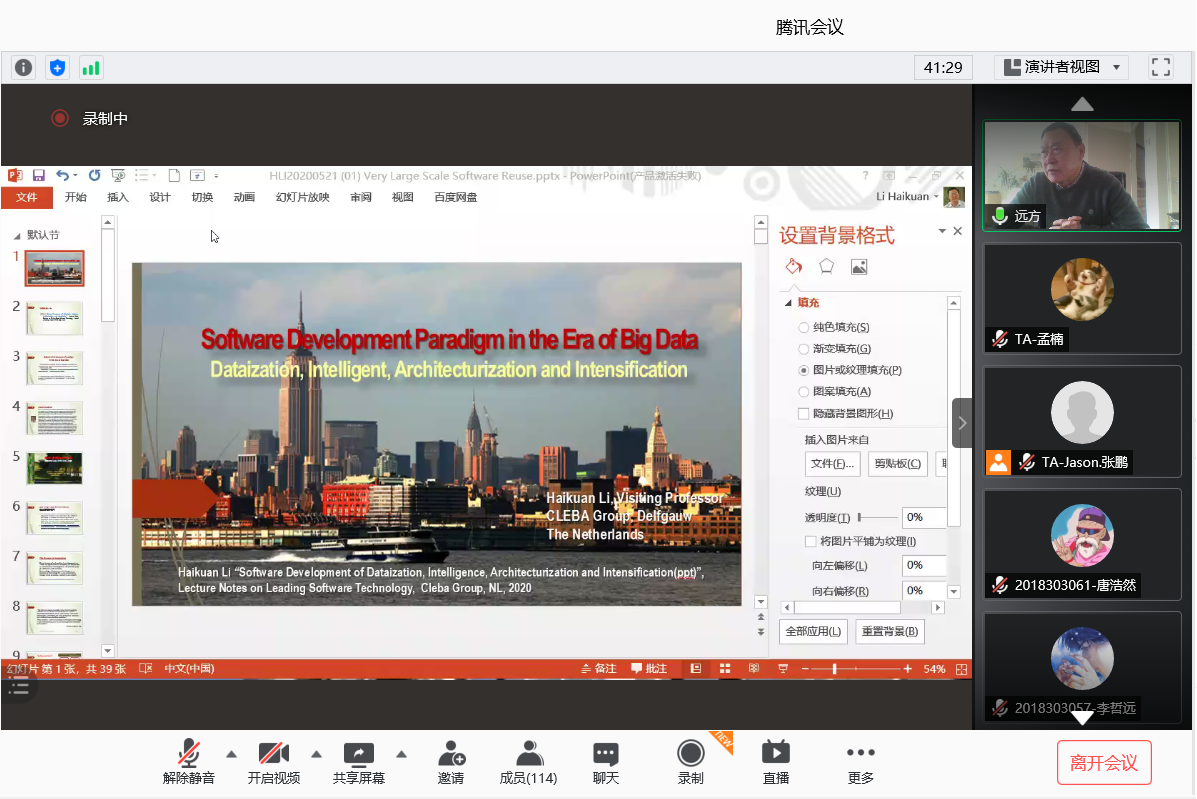Open the 设计 ribbon tab

[x=160, y=197]
